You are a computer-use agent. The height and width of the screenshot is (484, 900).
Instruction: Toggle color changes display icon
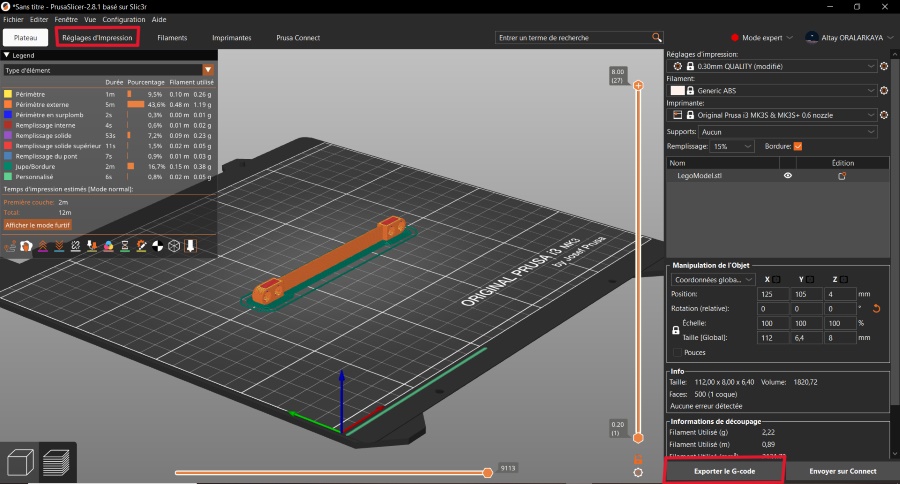pyautogui.click(x=108, y=246)
